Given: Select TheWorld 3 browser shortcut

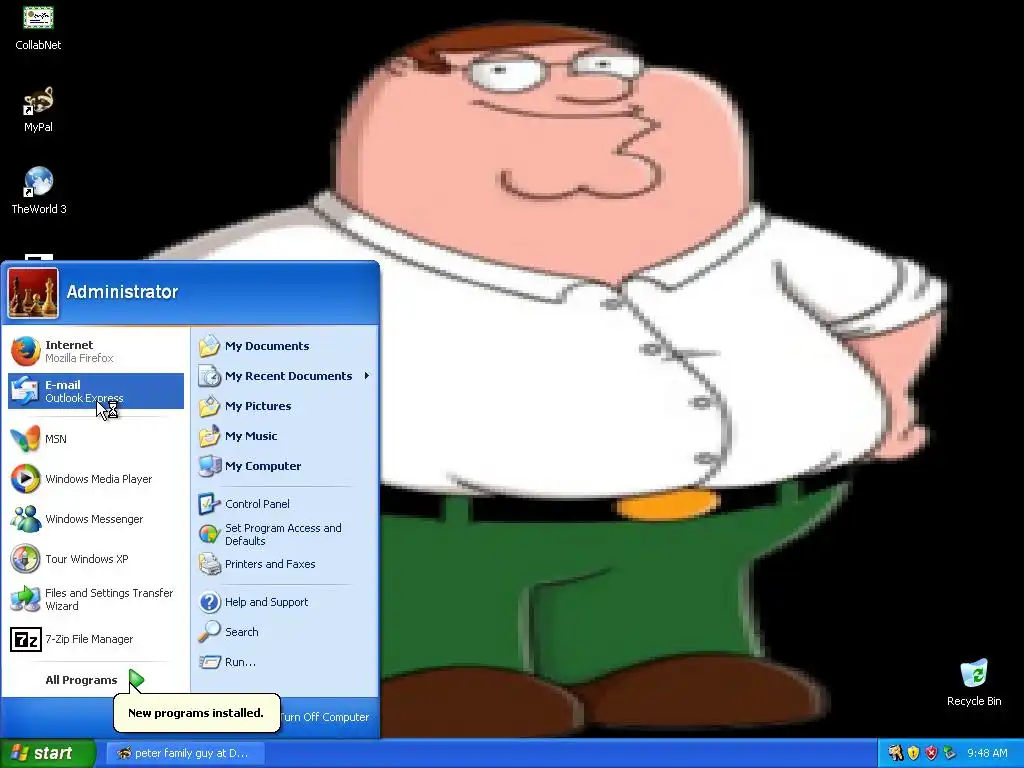Looking at the screenshot, I should (39, 191).
